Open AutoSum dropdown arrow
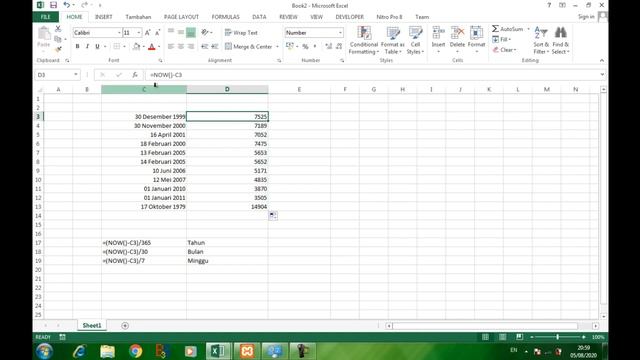Viewport: 640px width, 360px height. click(x=528, y=29)
